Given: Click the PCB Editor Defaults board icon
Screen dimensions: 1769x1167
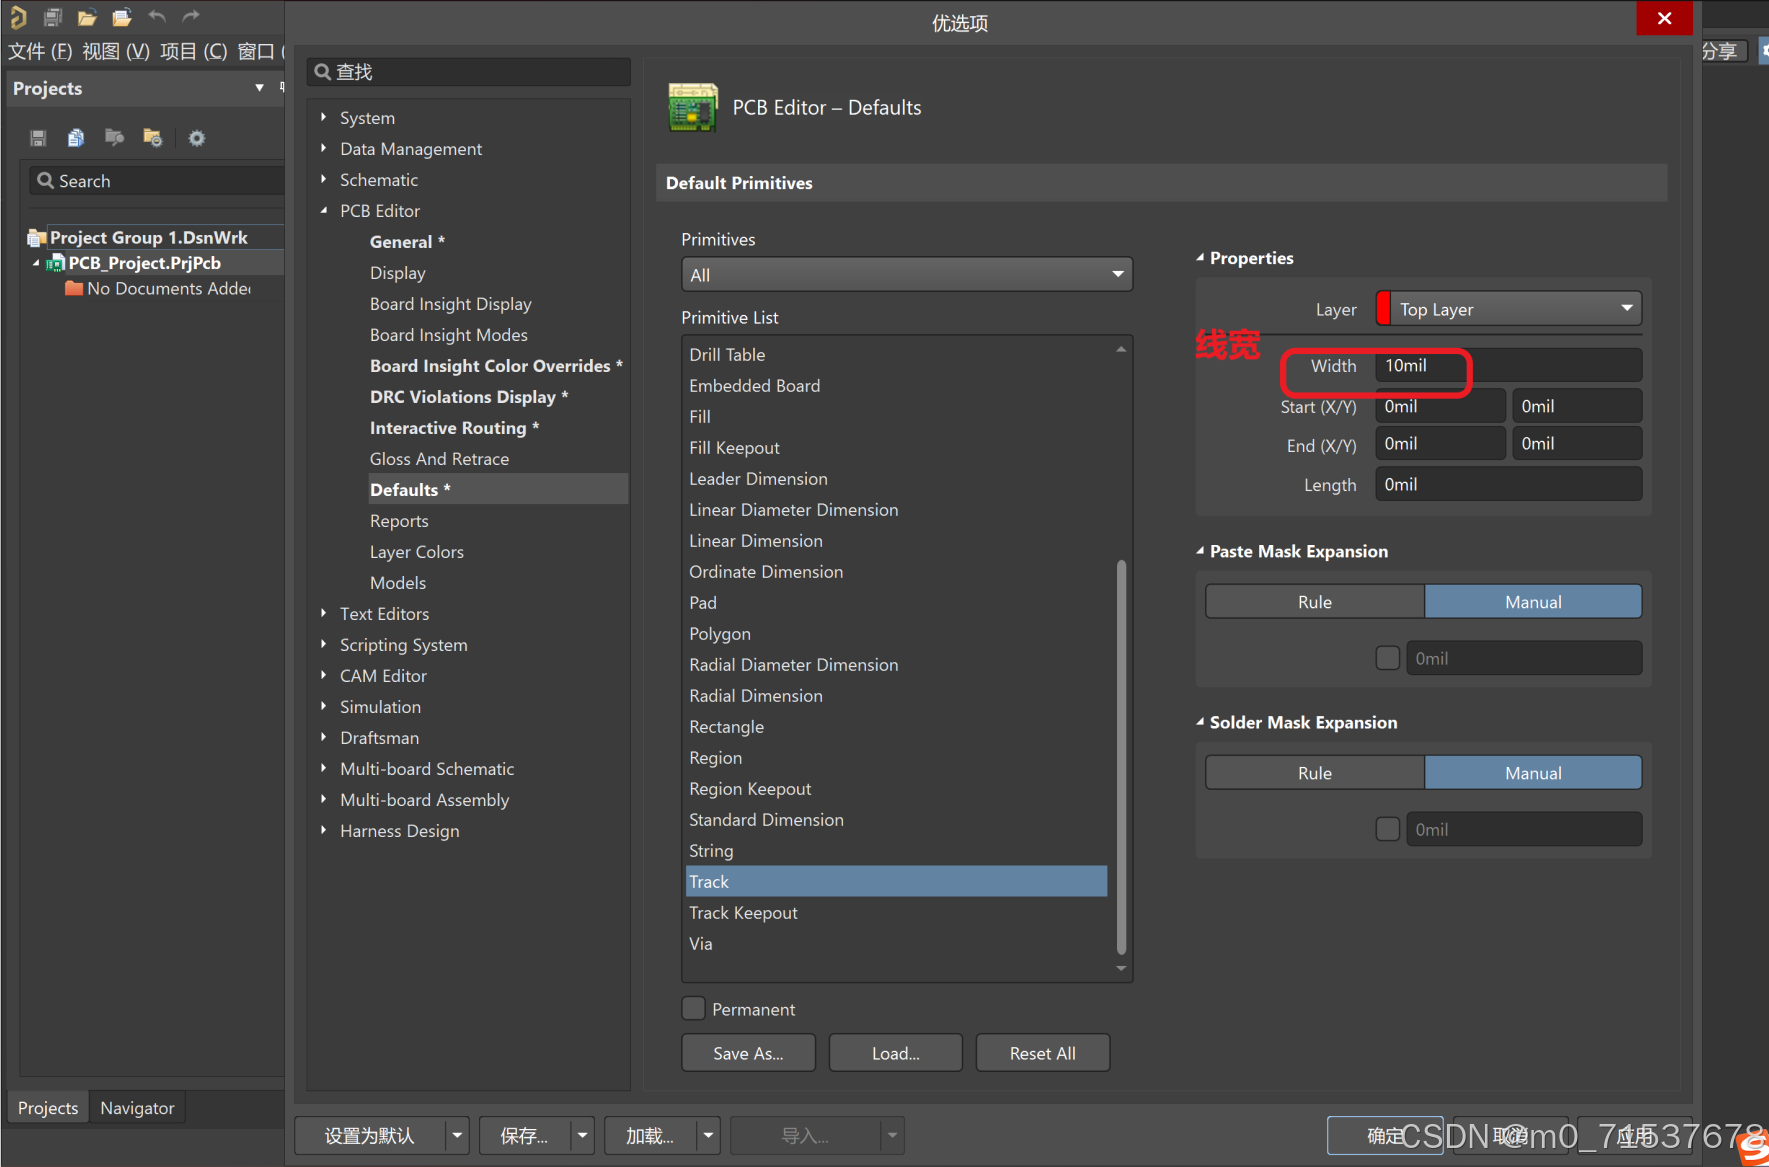Looking at the screenshot, I should (x=693, y=108).
